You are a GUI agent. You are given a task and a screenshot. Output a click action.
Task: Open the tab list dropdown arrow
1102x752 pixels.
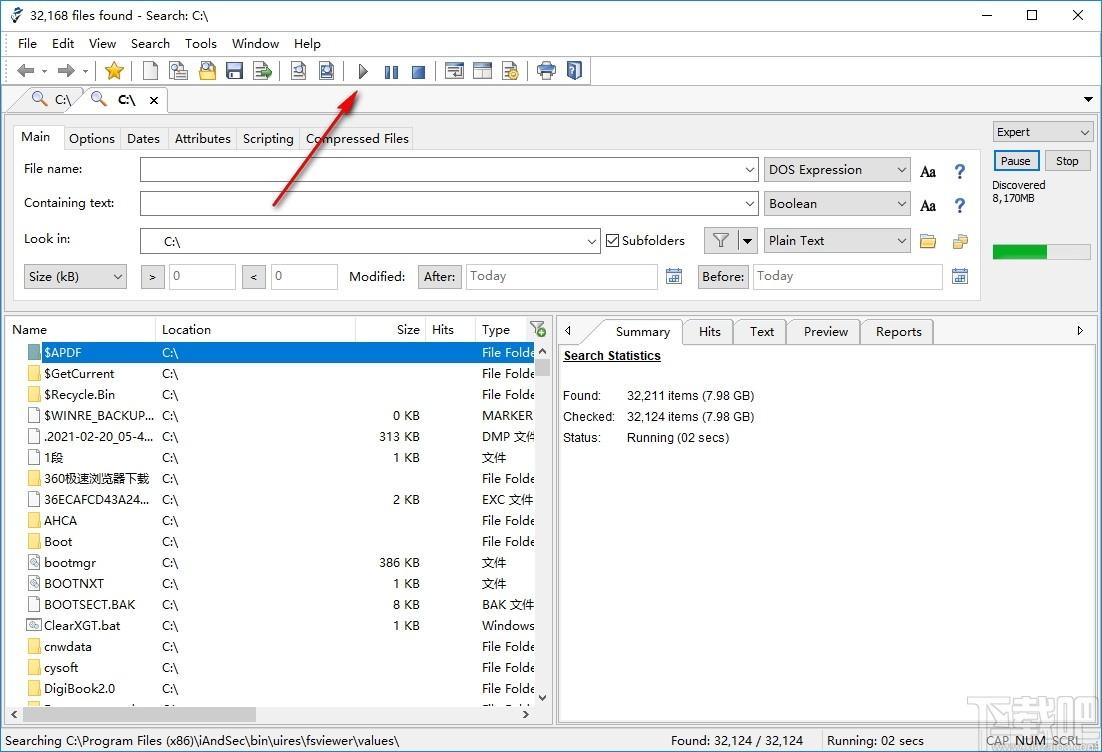pyautogui.click(x=1088, y=100)
